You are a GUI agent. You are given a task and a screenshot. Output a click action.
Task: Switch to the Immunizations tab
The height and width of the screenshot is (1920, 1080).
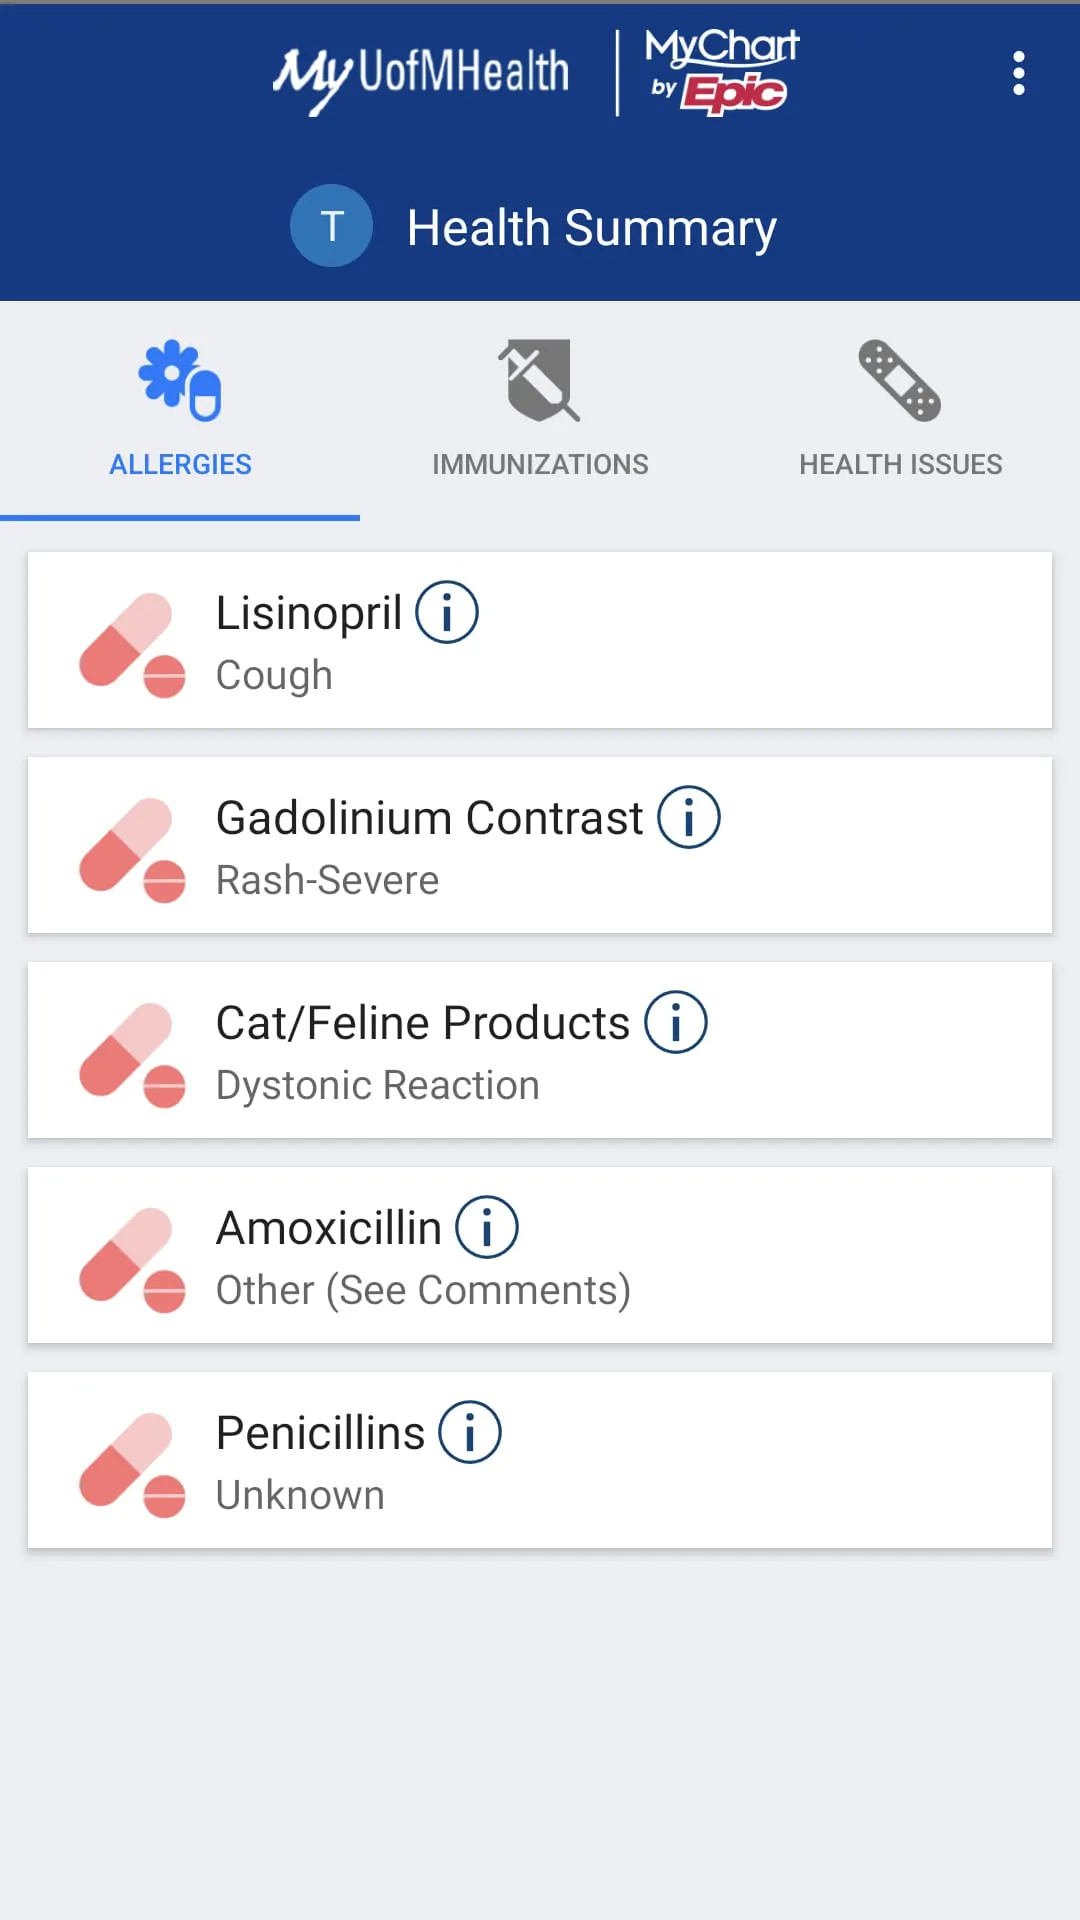pyautogui.click(x=540, y=464)
